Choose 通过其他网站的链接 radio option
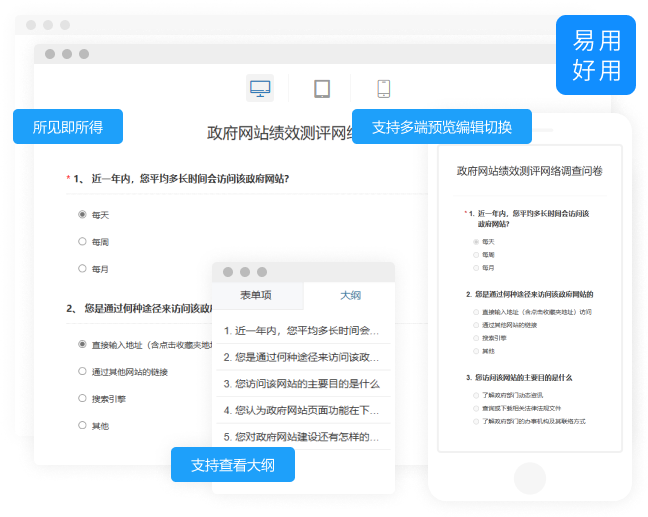This screenshot has height=517, width=648. point(82,371)
